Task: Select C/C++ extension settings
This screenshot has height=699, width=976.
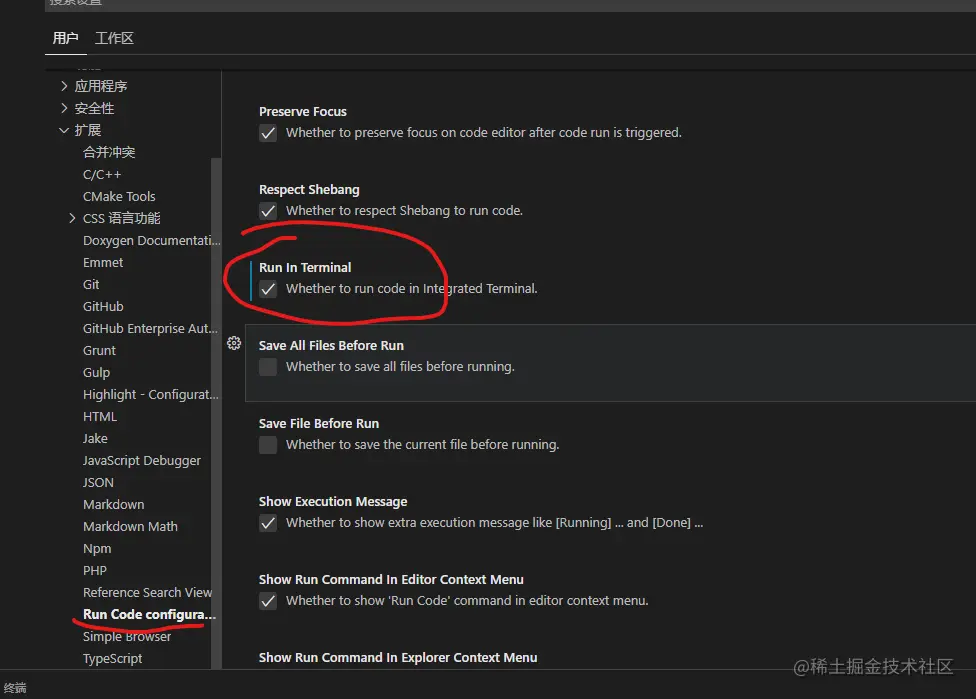Action: 102,174
